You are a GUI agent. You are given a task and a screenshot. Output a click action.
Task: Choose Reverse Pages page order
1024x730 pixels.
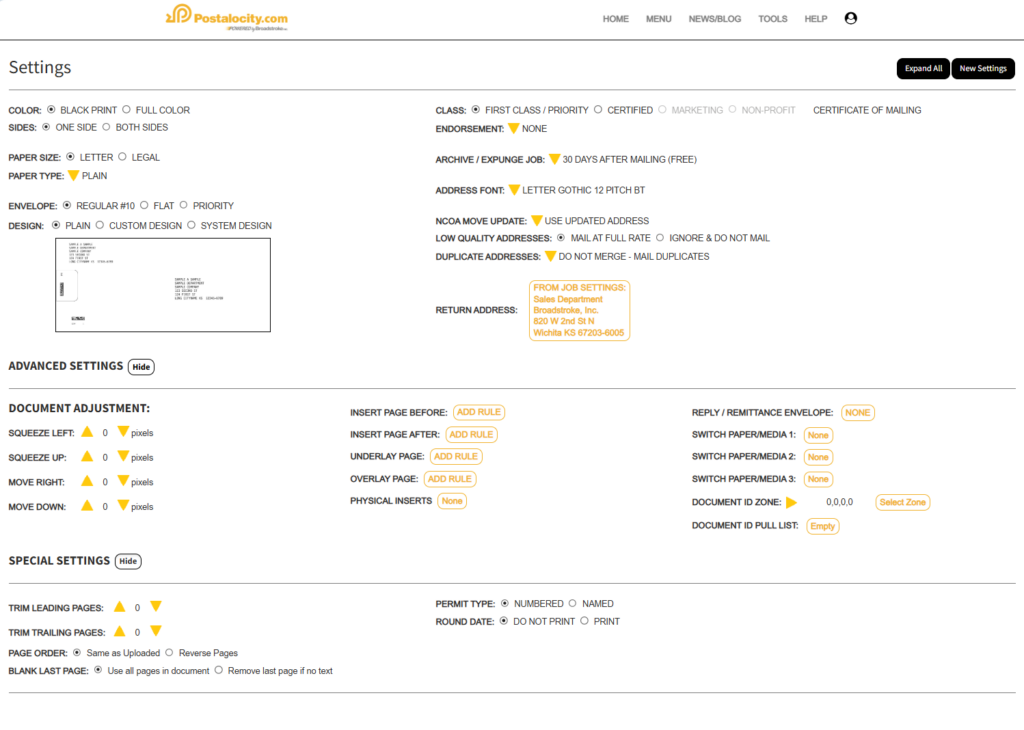point(169,652)
